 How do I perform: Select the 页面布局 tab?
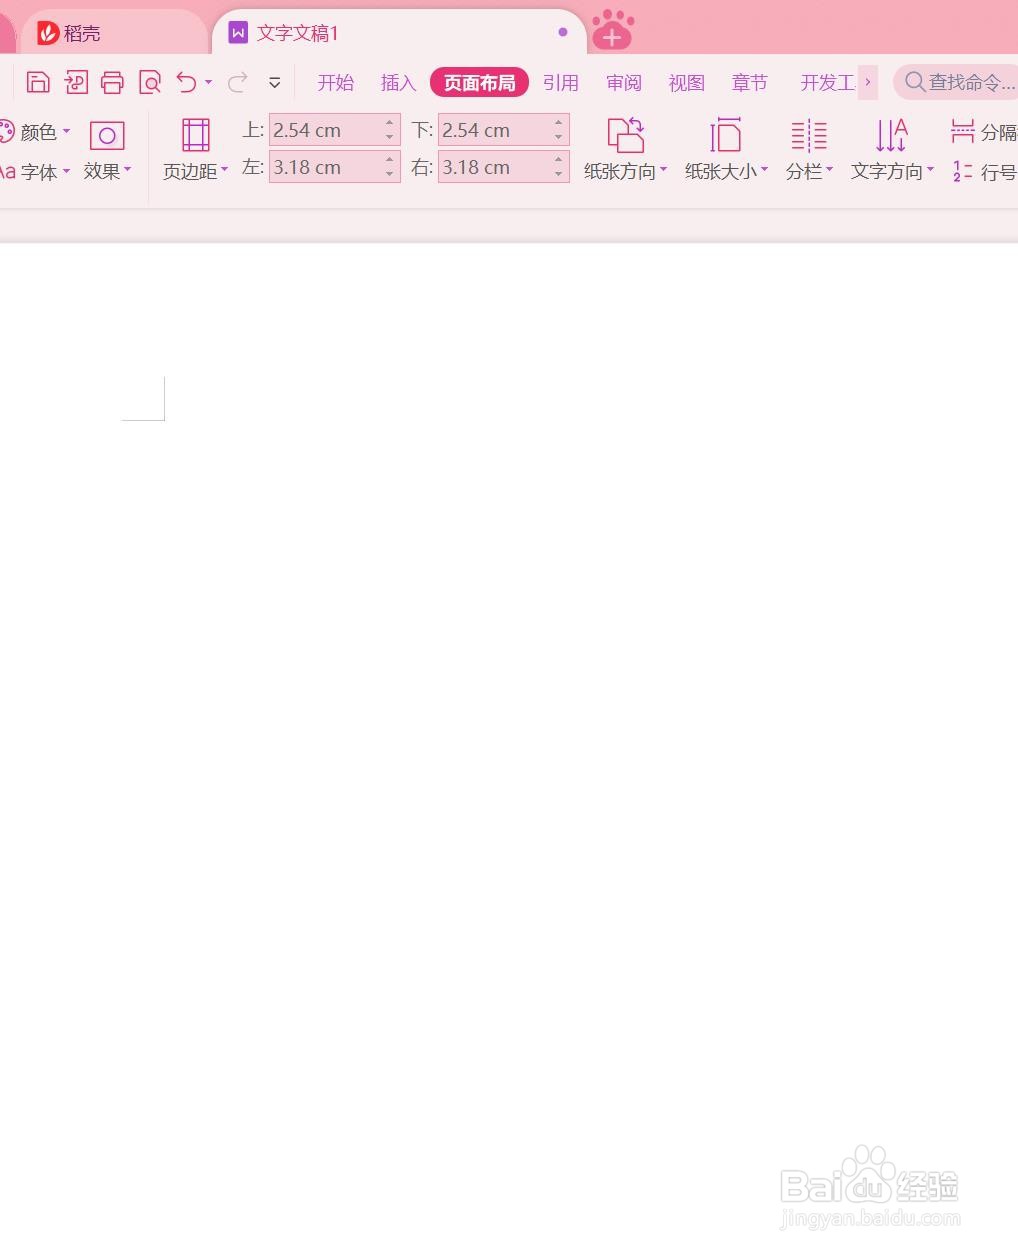coord(479,83)
